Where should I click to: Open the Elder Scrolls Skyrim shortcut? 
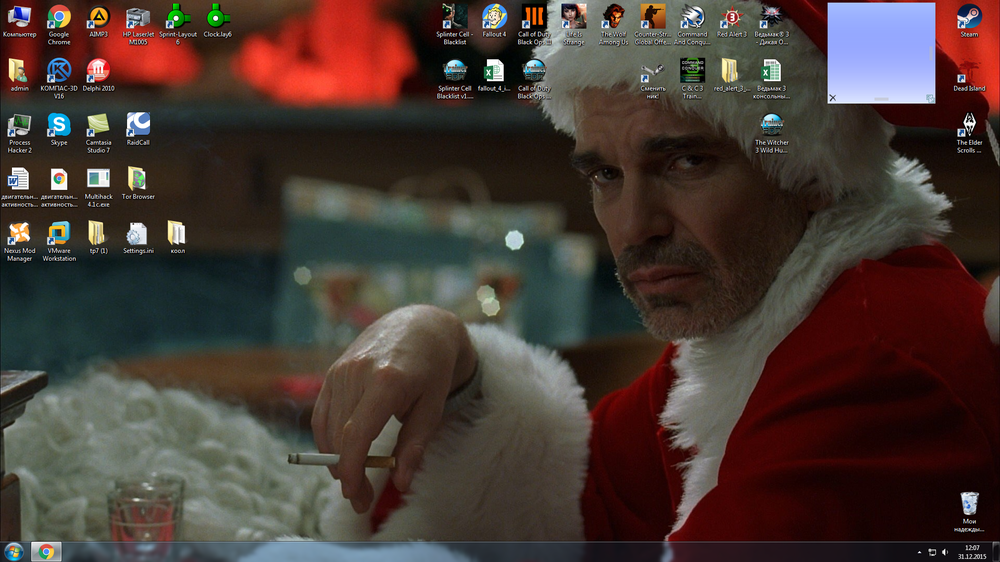(x=968, y=126)
